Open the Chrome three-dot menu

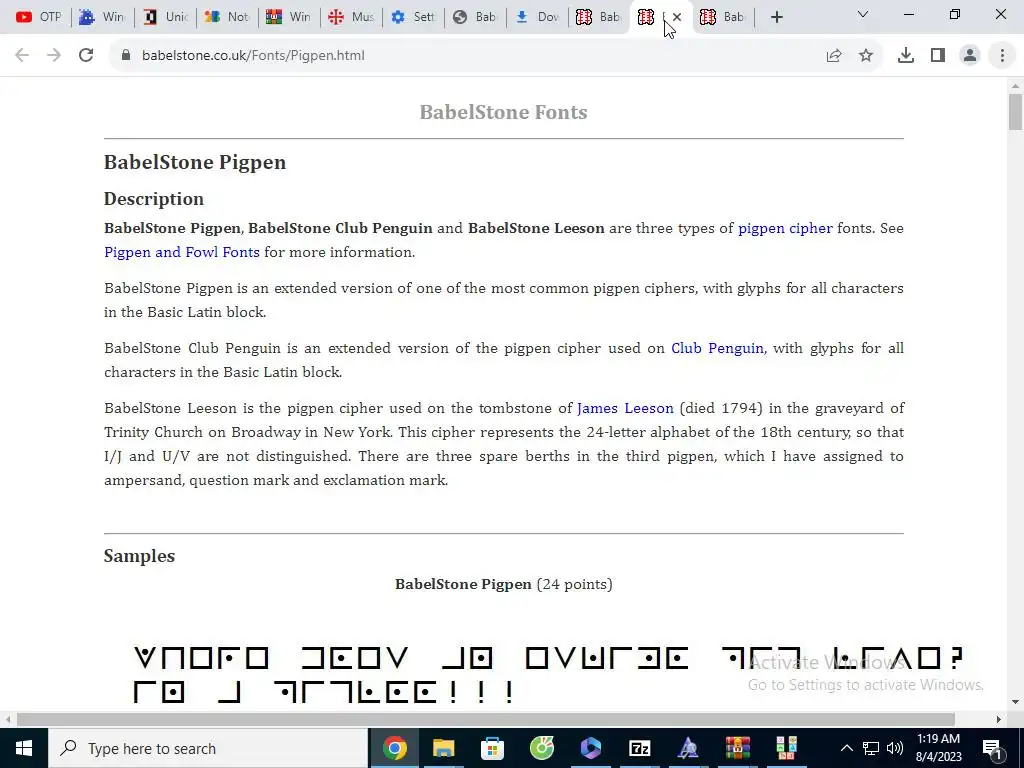[x=1002, y=56]
